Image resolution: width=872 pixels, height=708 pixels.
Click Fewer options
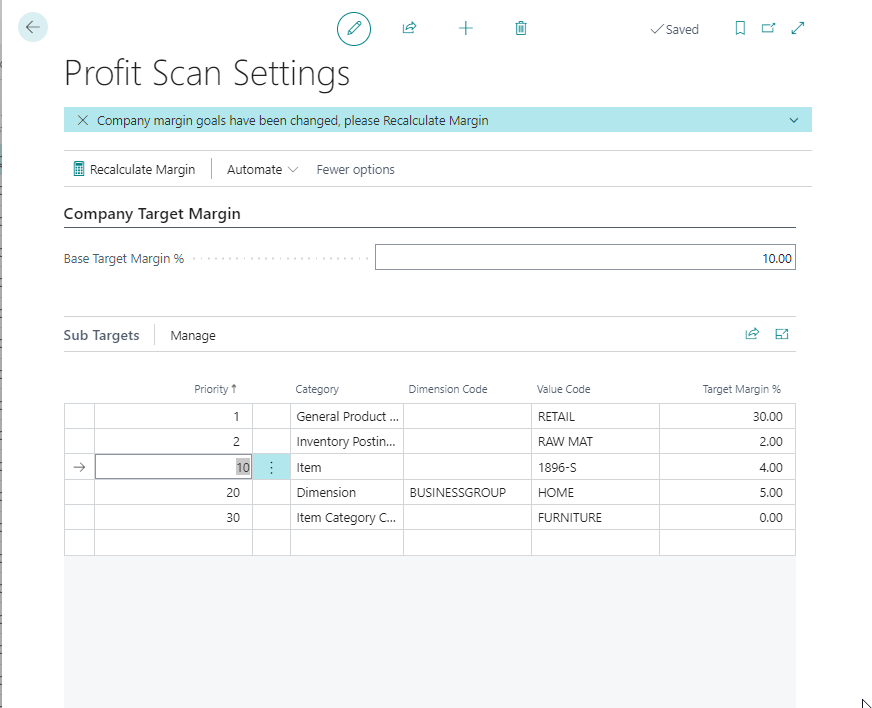[x=355, y=170]
